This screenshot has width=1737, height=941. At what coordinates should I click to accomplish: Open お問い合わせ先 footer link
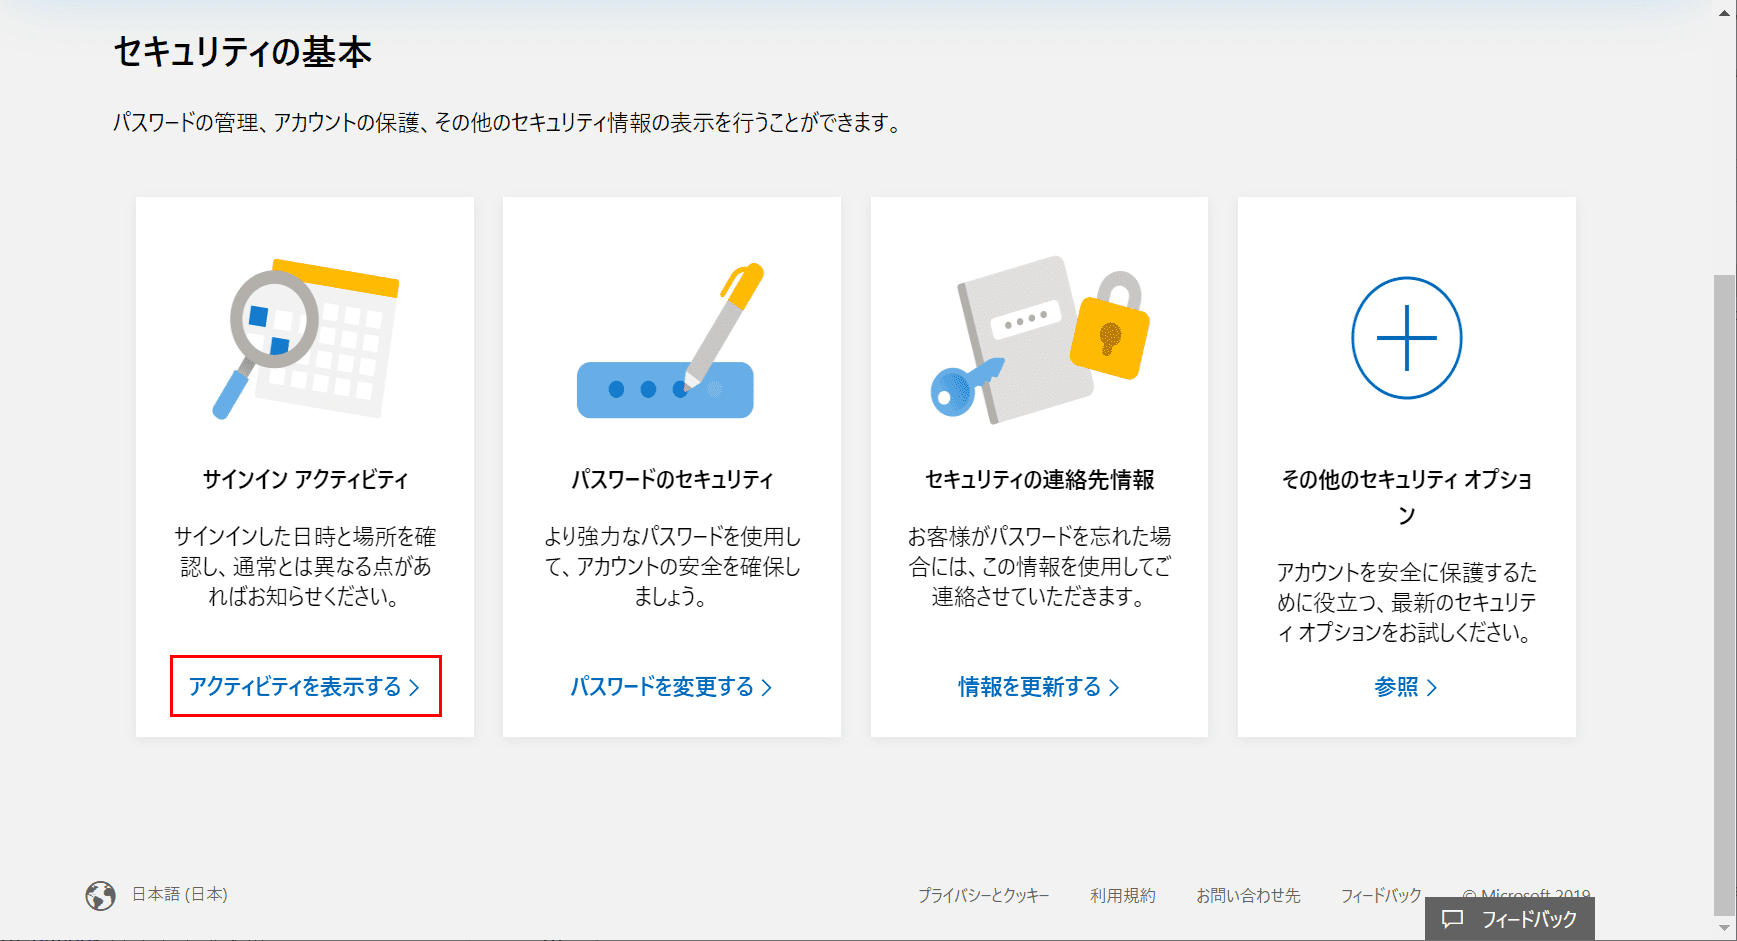(x=1247, y=895)
